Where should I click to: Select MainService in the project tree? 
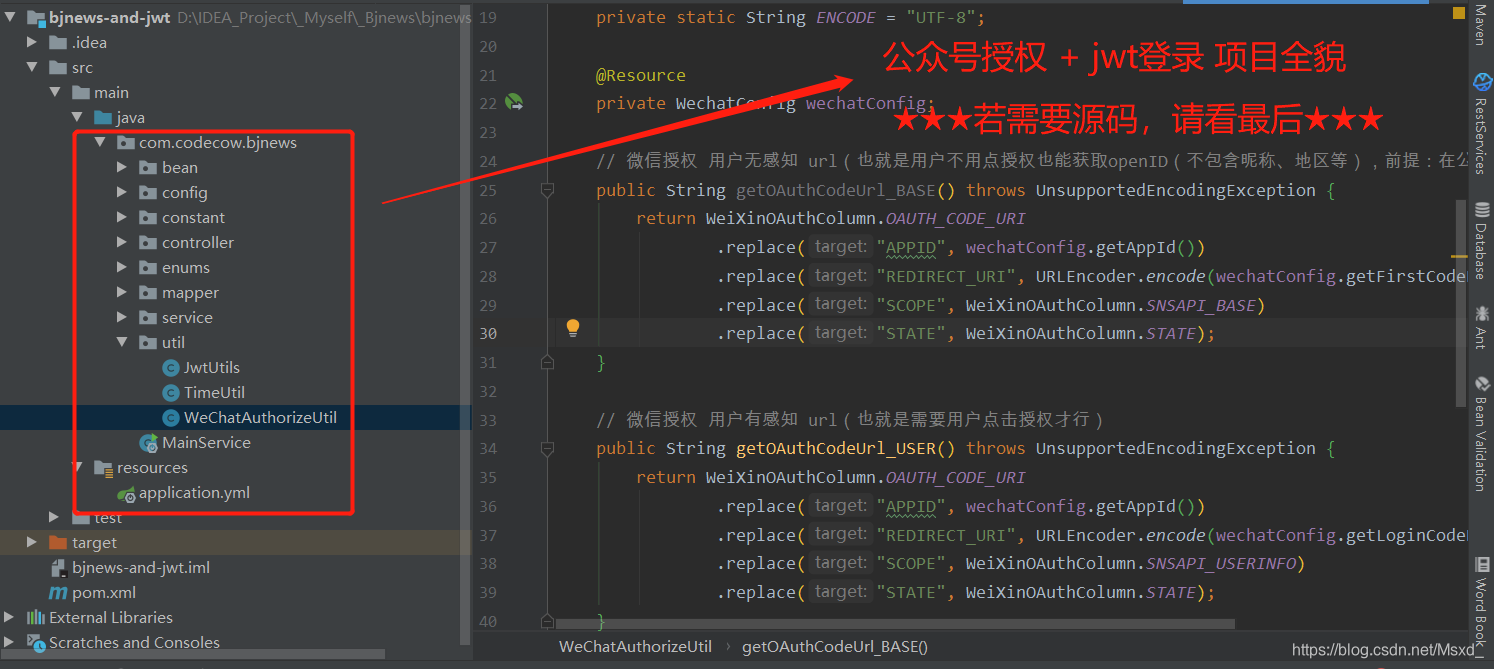click(x=207, y=443)
